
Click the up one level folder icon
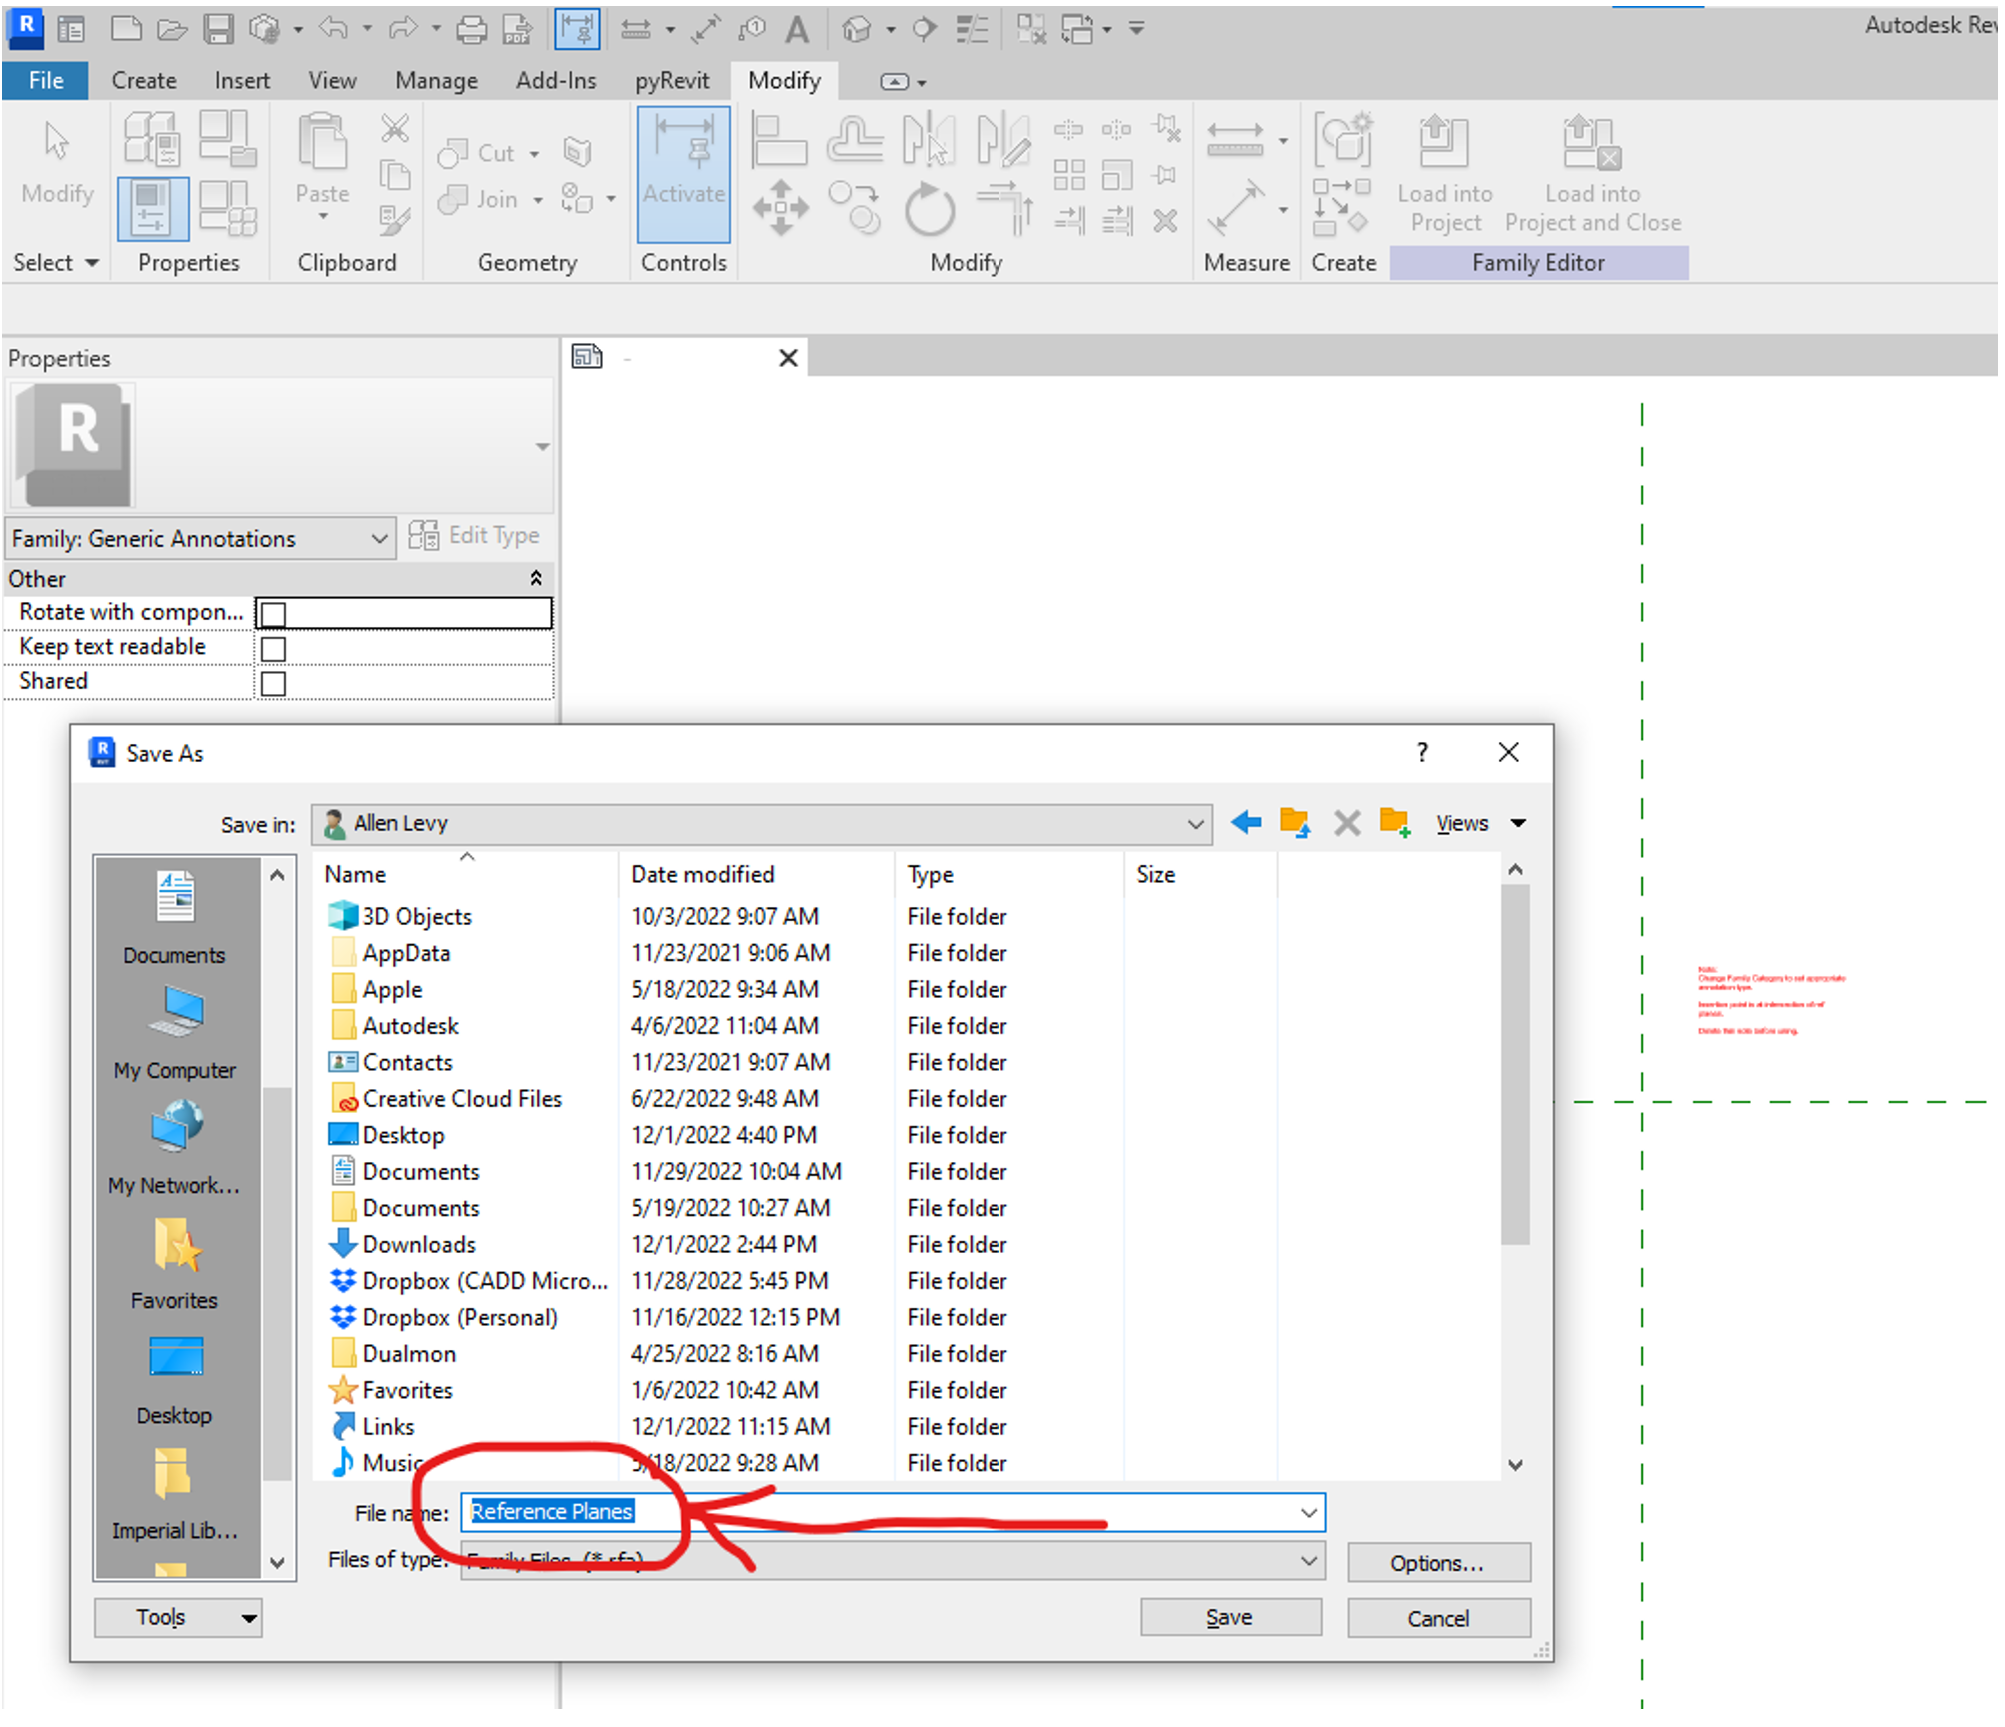click(x=1295, y=824)
